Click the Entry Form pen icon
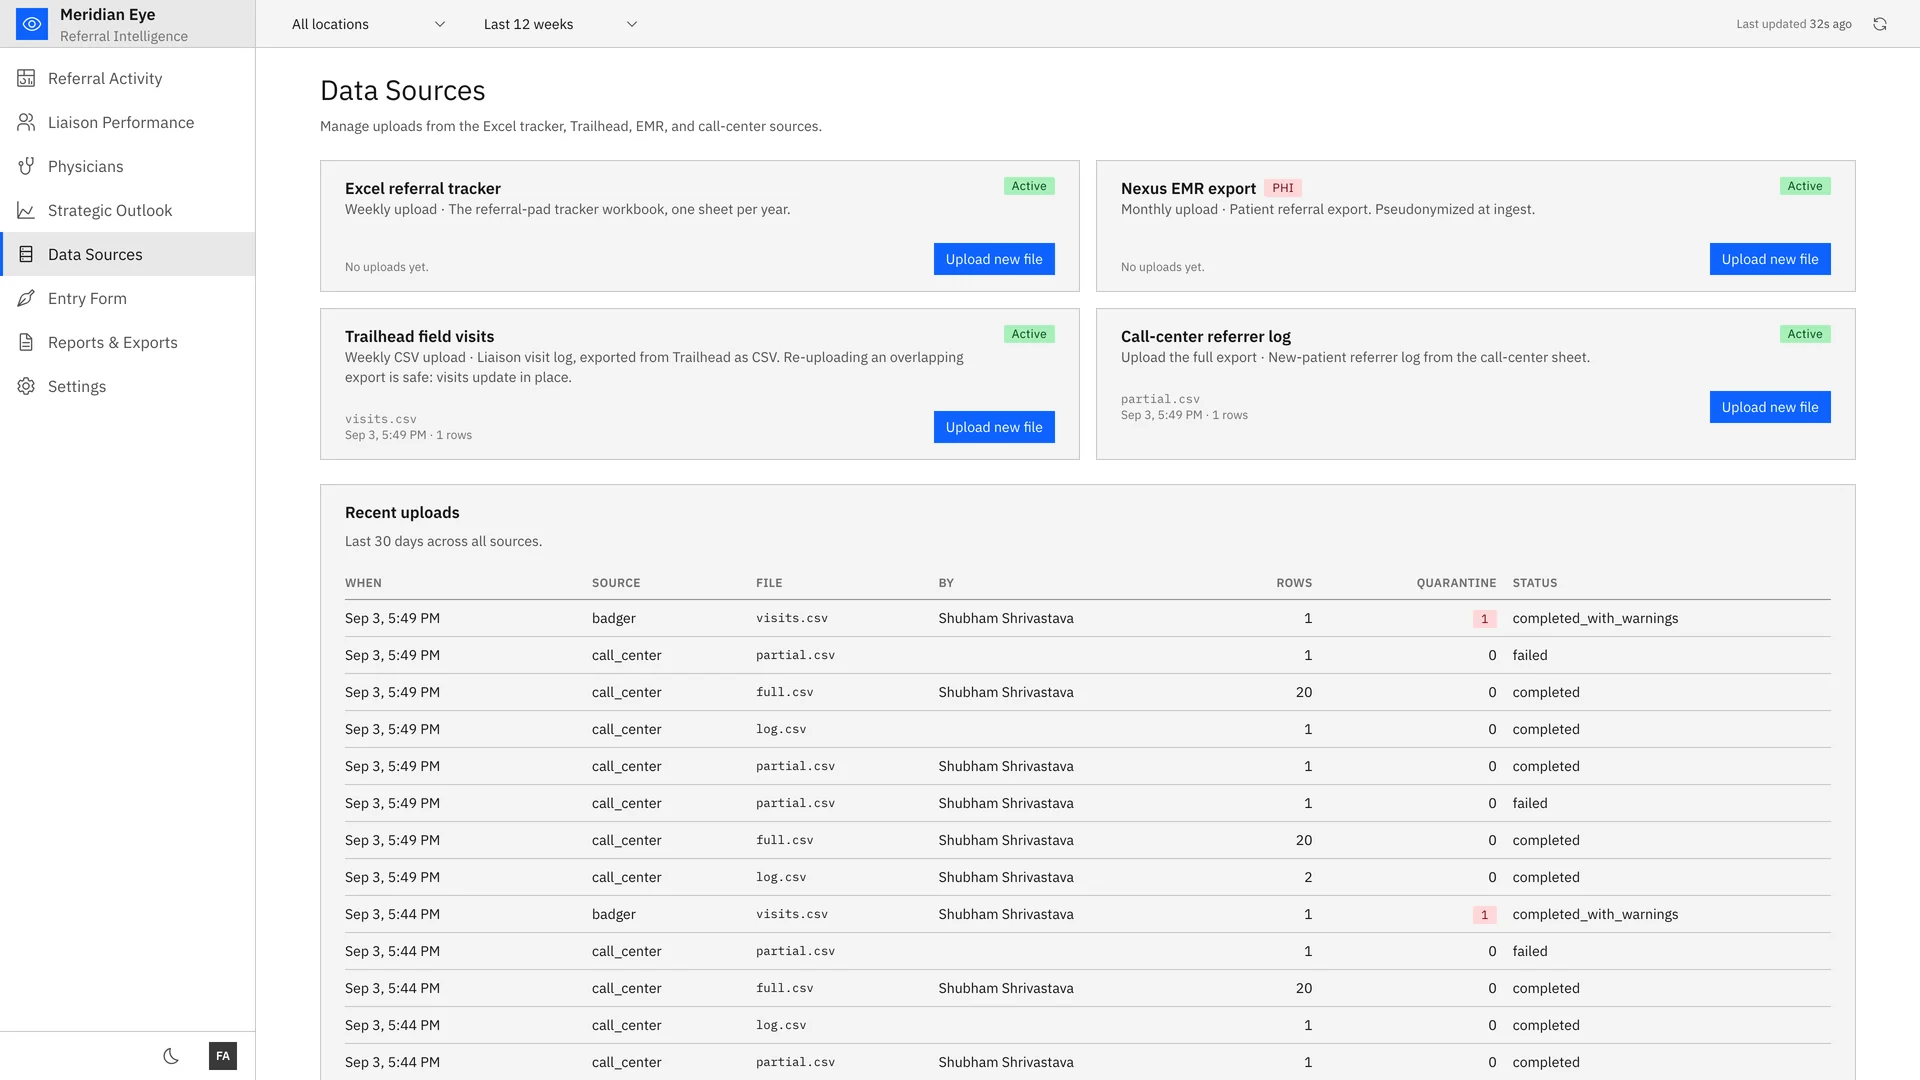Screen dimensions: 1920x1080 click(26, 298)
